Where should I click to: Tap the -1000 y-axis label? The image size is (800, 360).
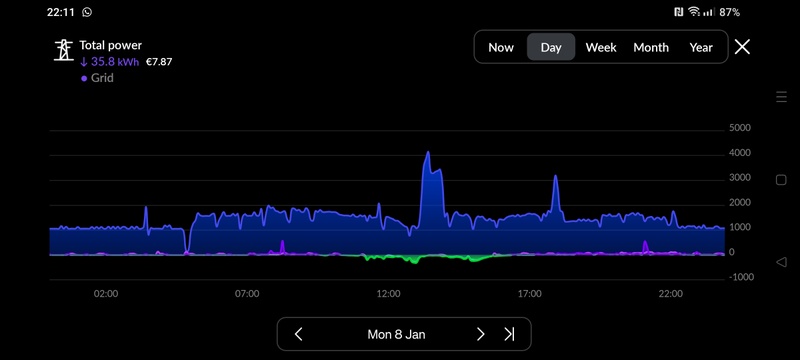(740, 277)
